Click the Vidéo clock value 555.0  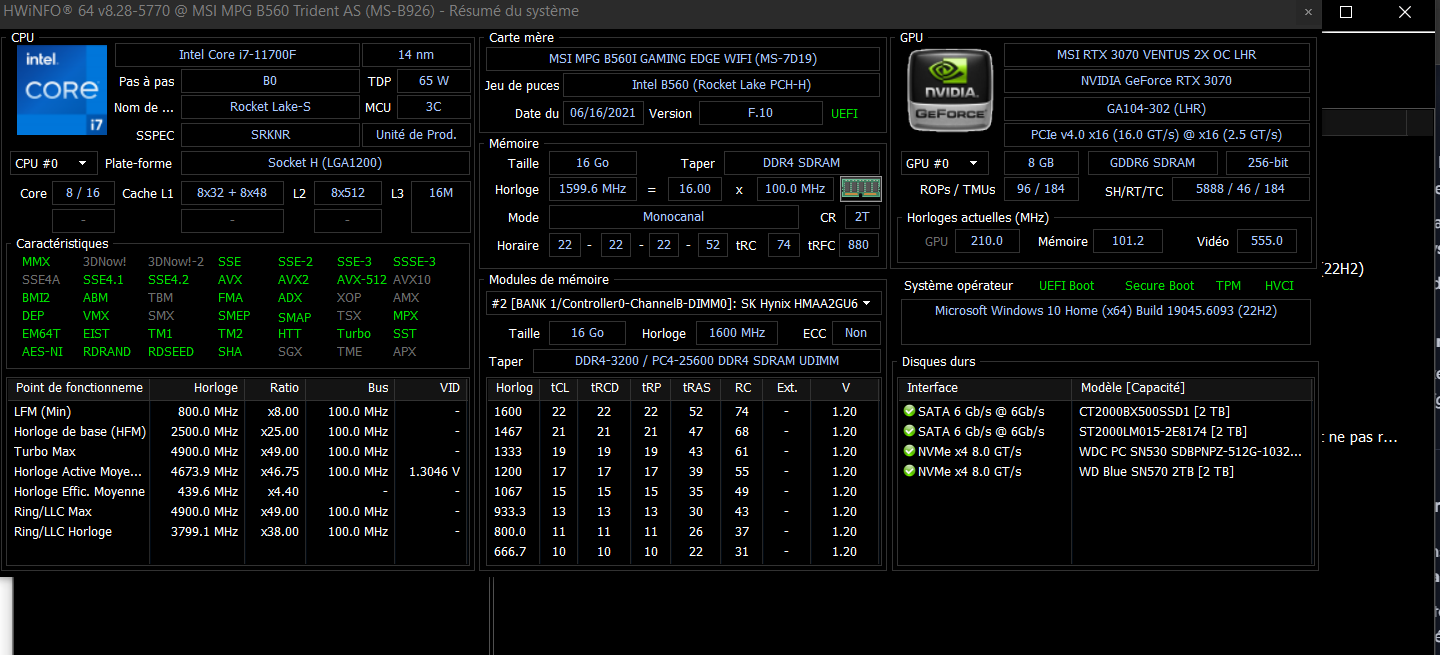click(x=1267, y=241)
